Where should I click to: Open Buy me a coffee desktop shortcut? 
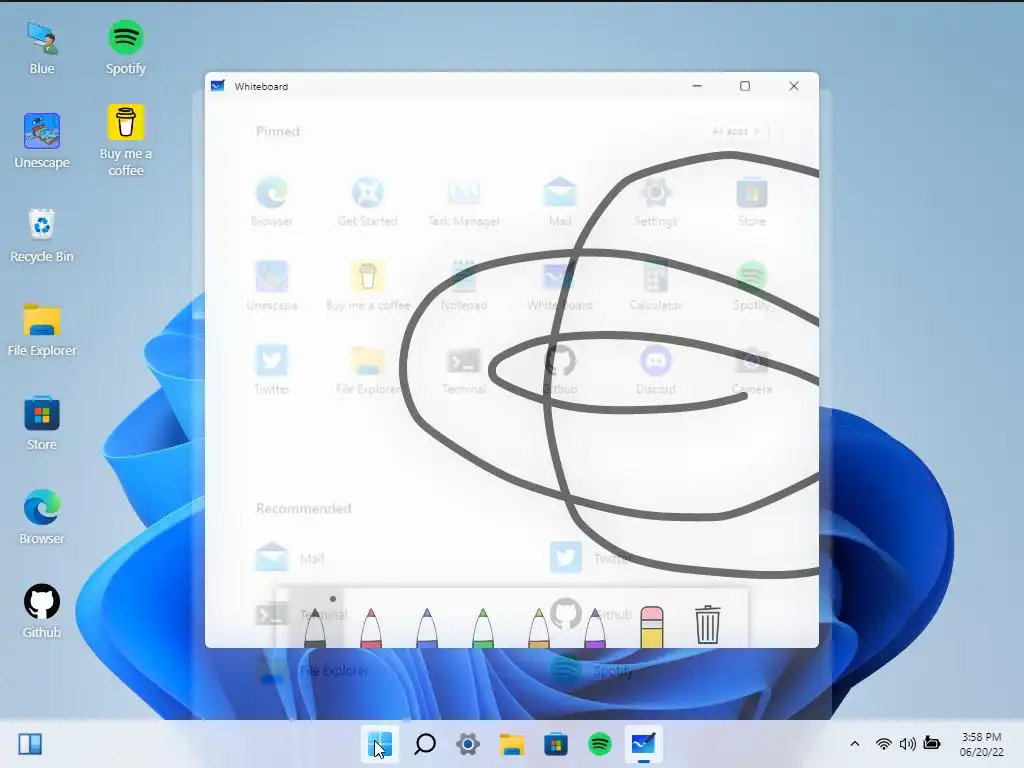(x=125, y=141)
